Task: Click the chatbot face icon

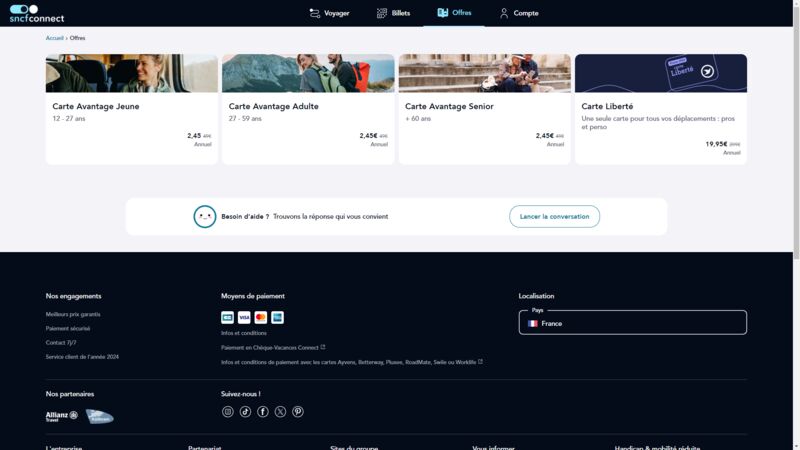Action: click(205, 217)
